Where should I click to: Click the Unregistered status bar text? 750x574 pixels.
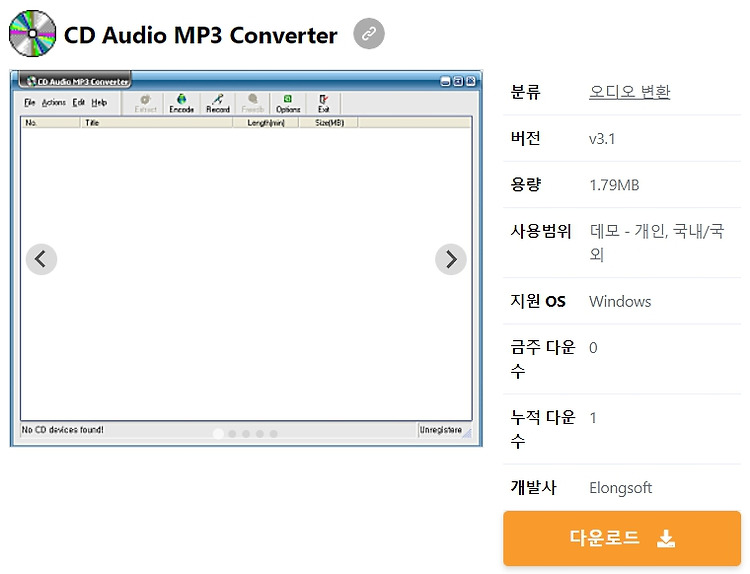(x=441, y=430)
